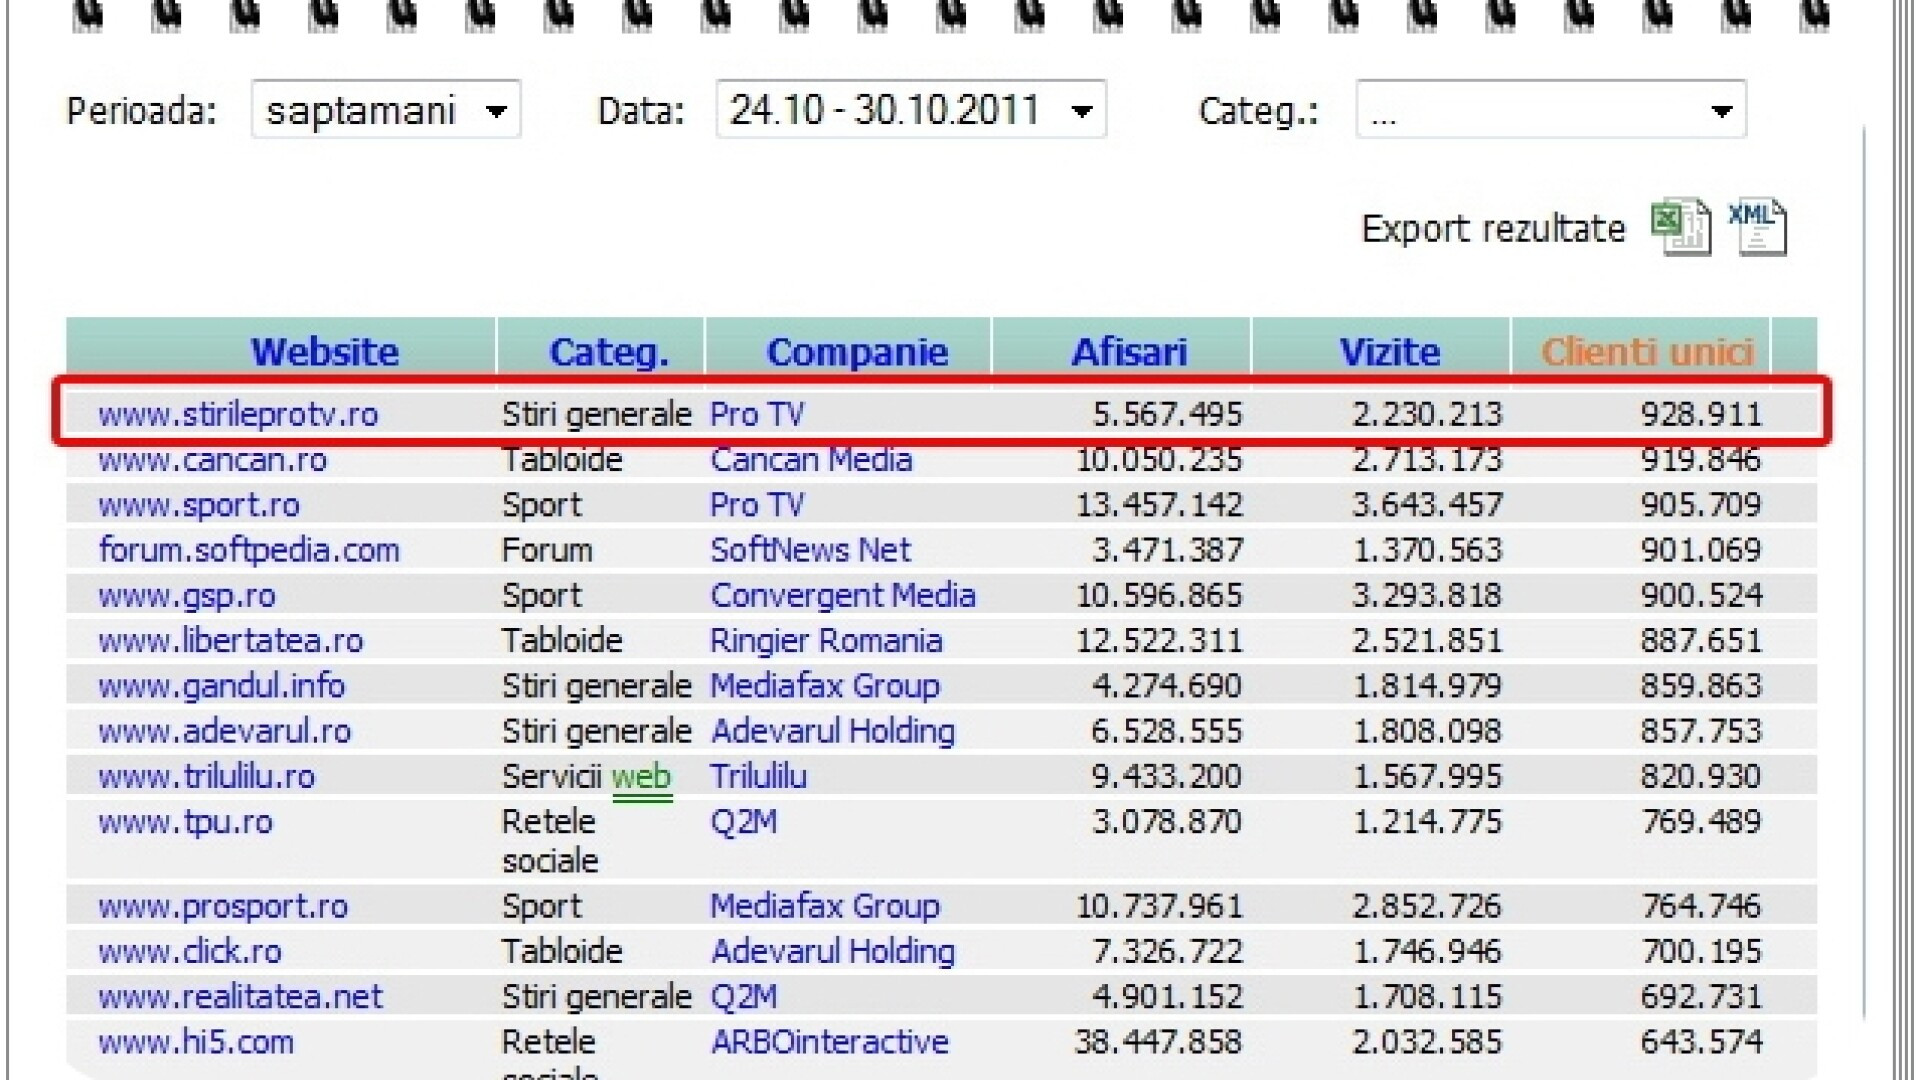Click the underlined web link in Trilulilu row
Image resolution: width=1920 pixels, height=1080 pixels.
click(641, 777)
